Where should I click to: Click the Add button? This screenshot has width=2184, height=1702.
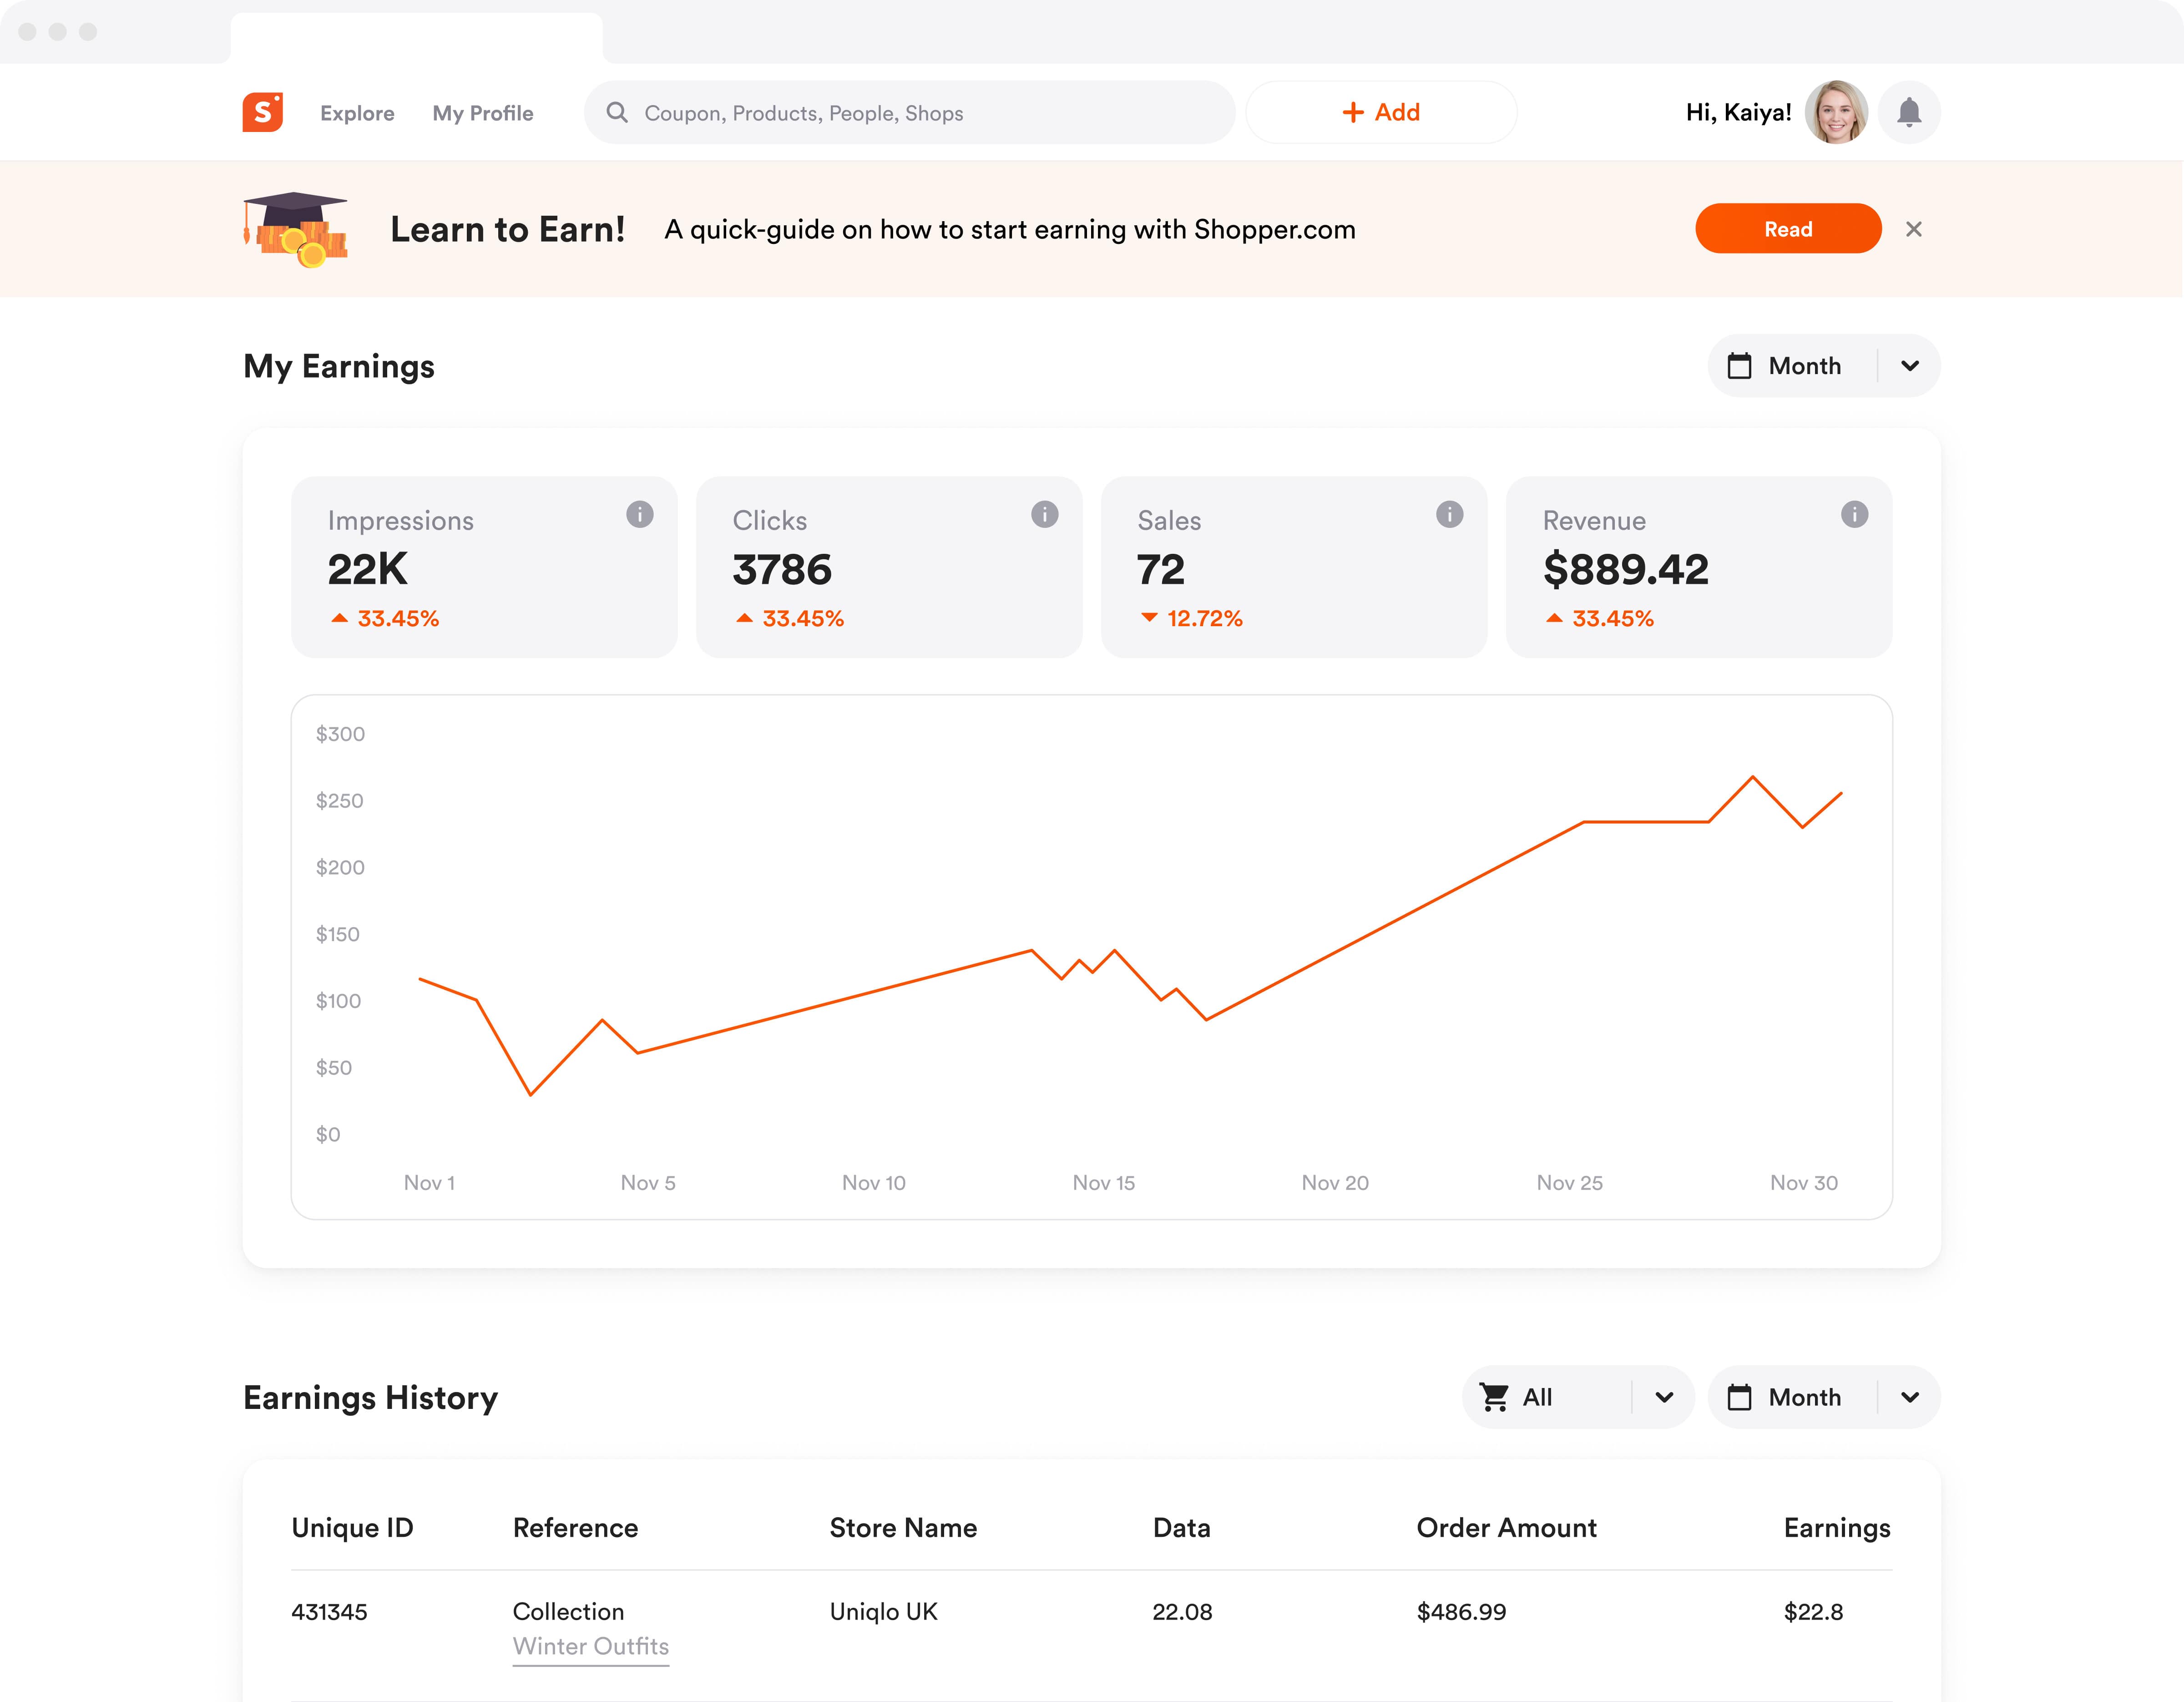(1380, 112)
